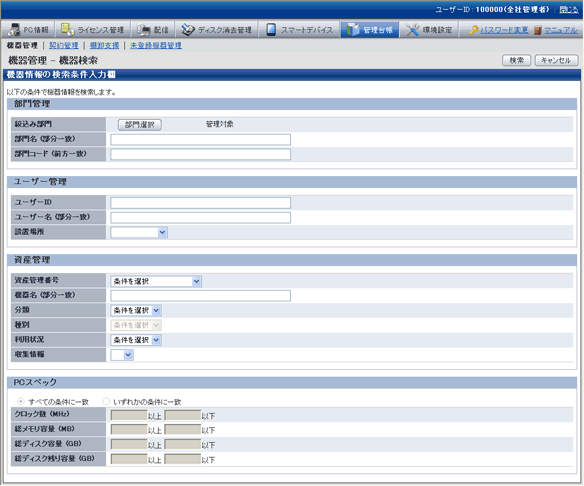Viewport: 584px width, 486px height.
Task: Open 環境設定 via the wrench icon
Action: tap(412, 29)
